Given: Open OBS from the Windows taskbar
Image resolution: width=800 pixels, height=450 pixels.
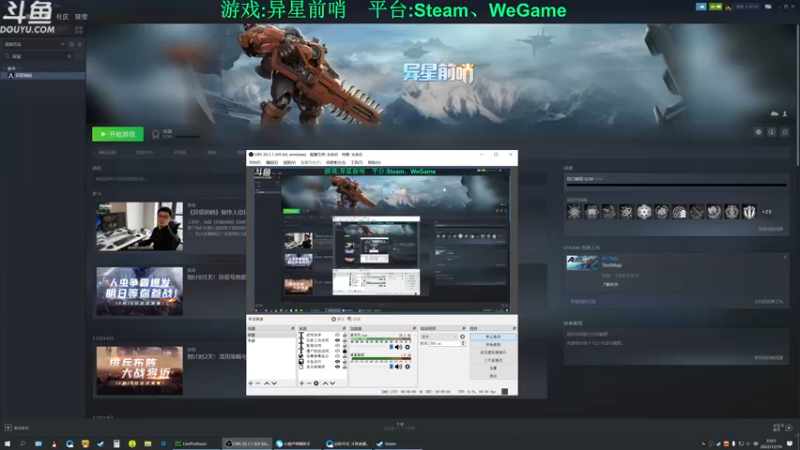Looking at the screenshot, I should click(247, 443).
